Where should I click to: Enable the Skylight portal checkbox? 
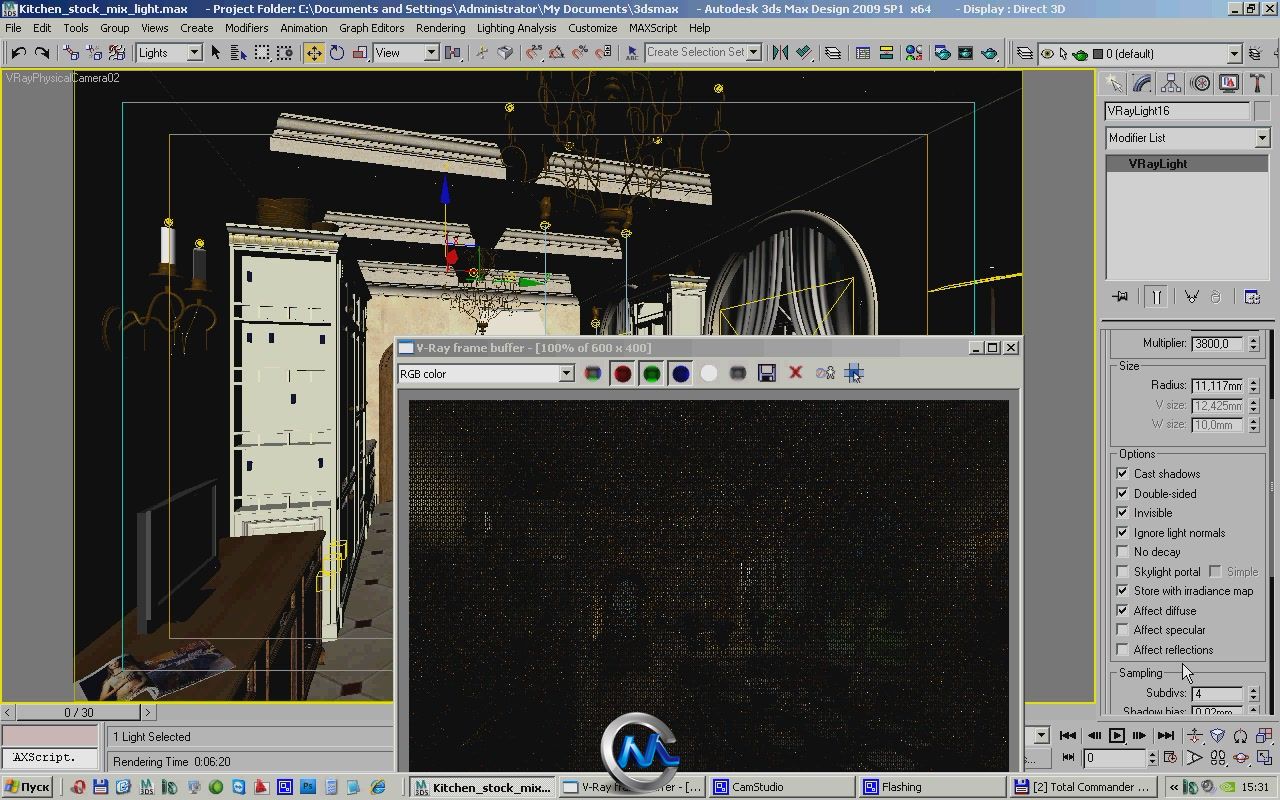tap(1122, 572)
